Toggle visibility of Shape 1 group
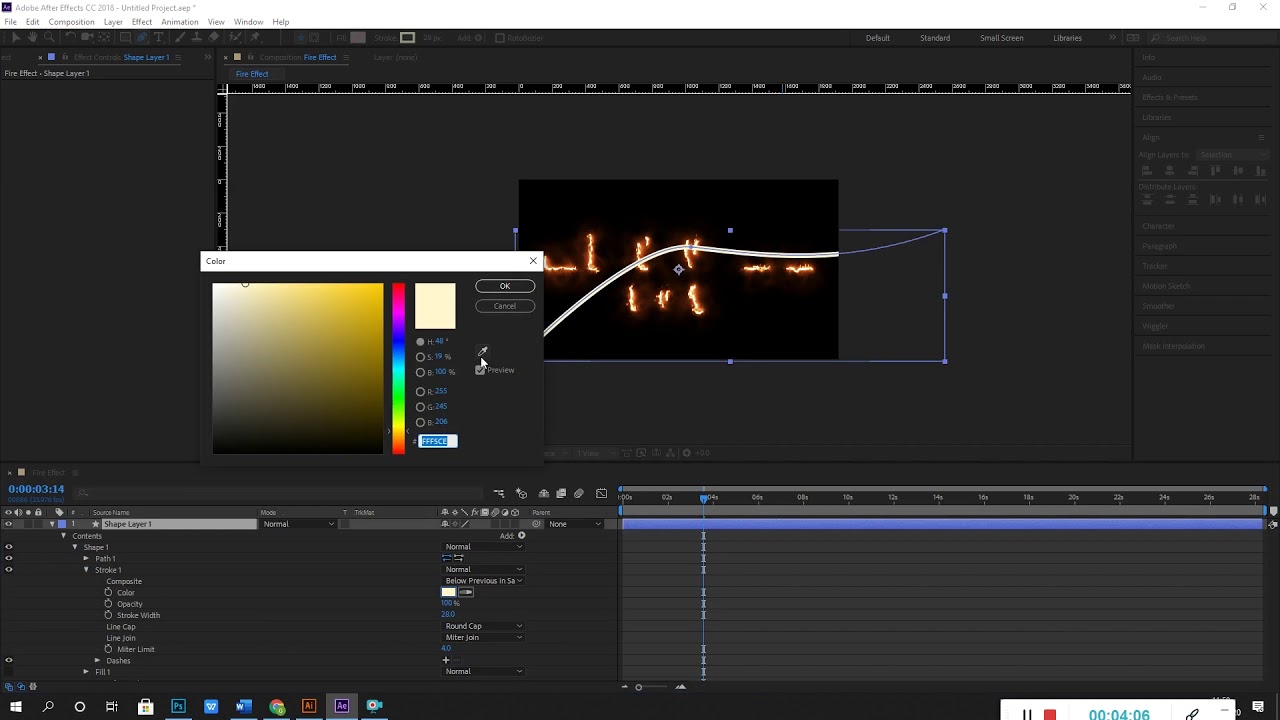Image resolution: width=1280 pixels, height=720 pixels. (9, 547)
